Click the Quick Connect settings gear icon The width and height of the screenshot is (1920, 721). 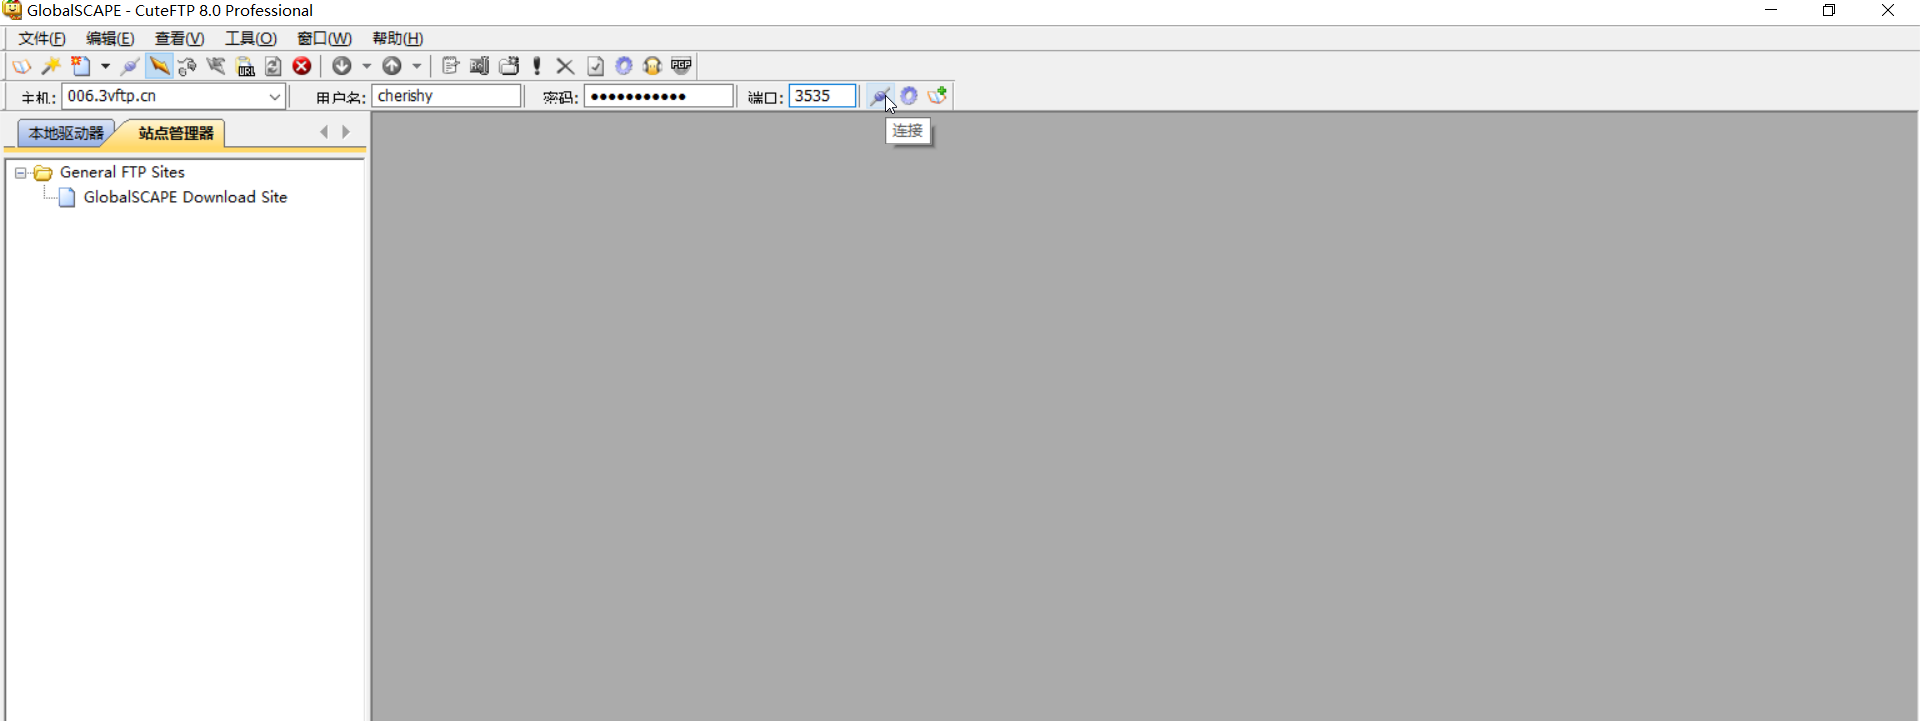pyautogui.click(x=909, y=96)
